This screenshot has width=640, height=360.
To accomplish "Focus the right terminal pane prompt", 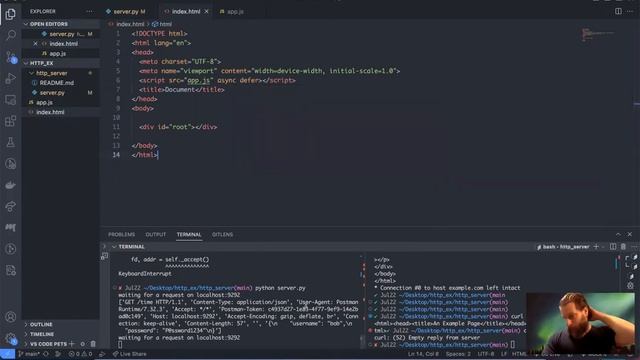I will [x=513, y=345].
